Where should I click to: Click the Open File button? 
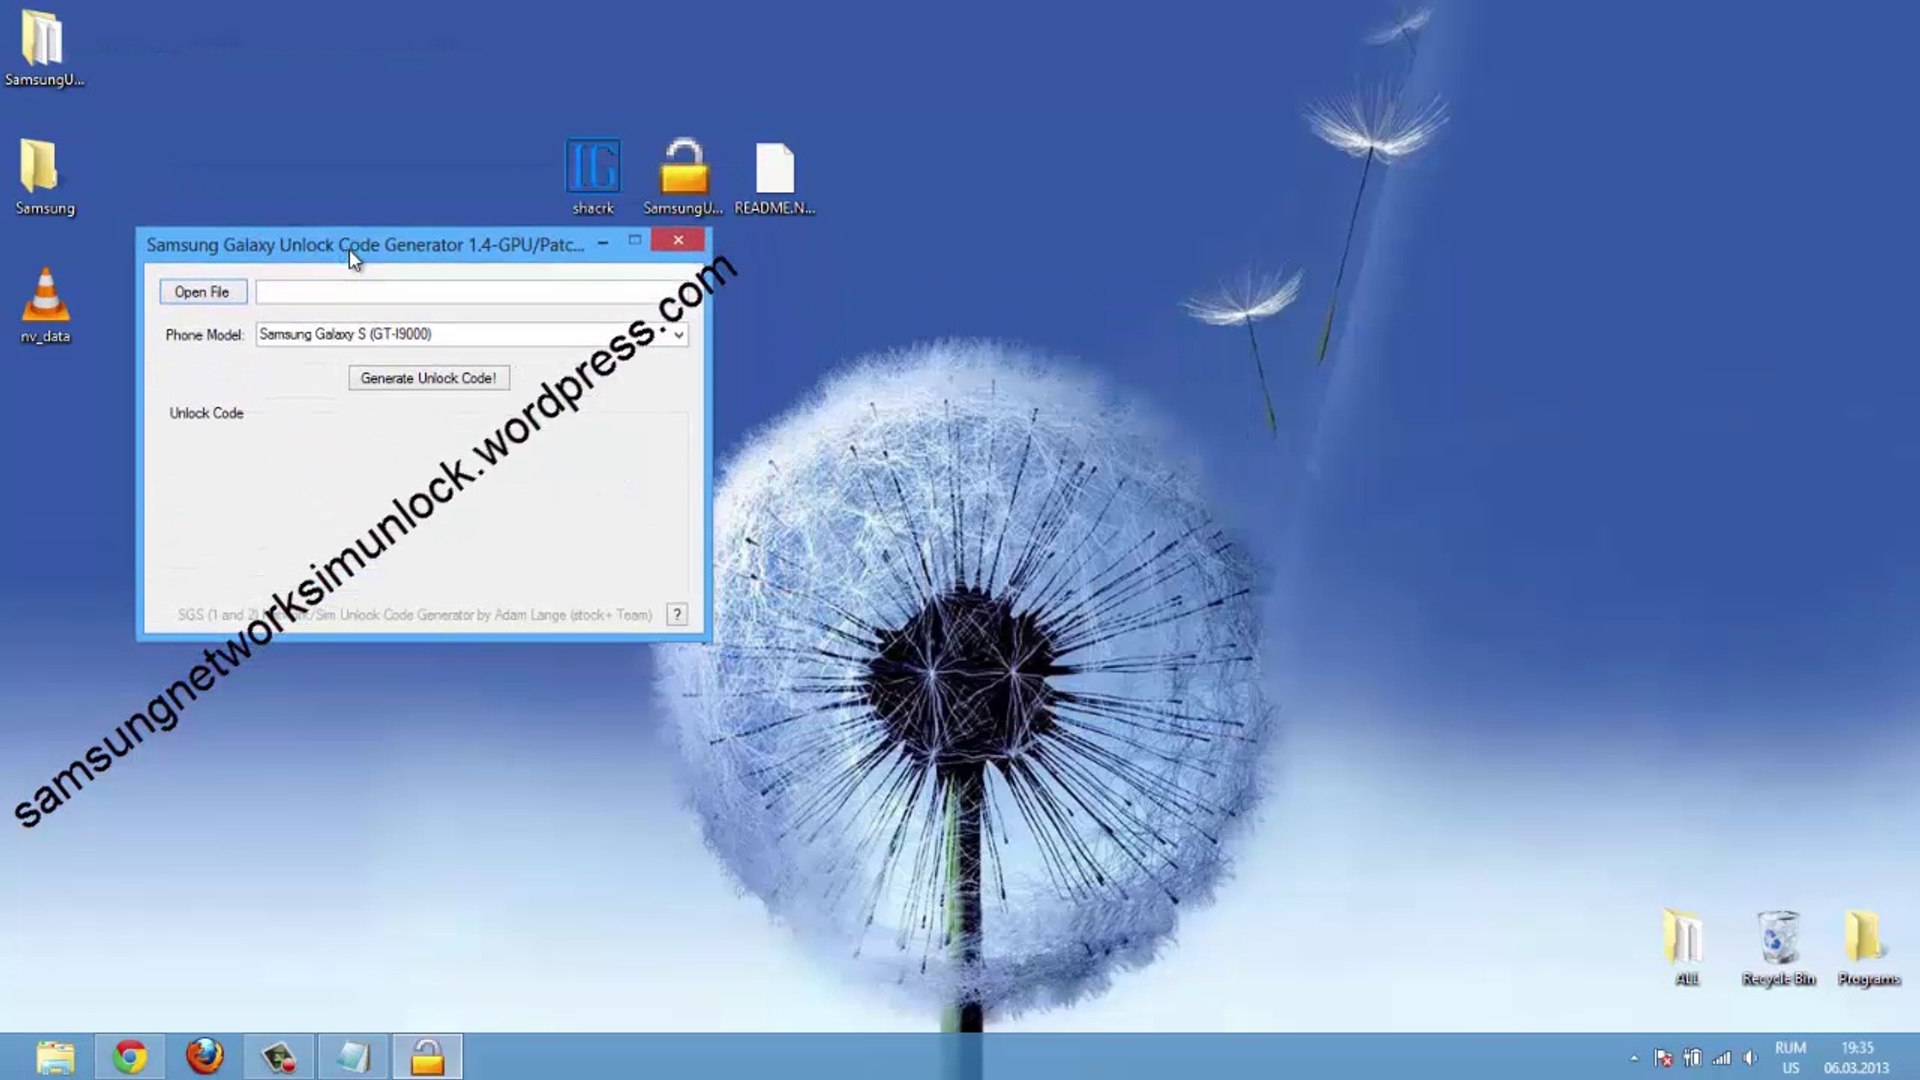tap(202, 292)
